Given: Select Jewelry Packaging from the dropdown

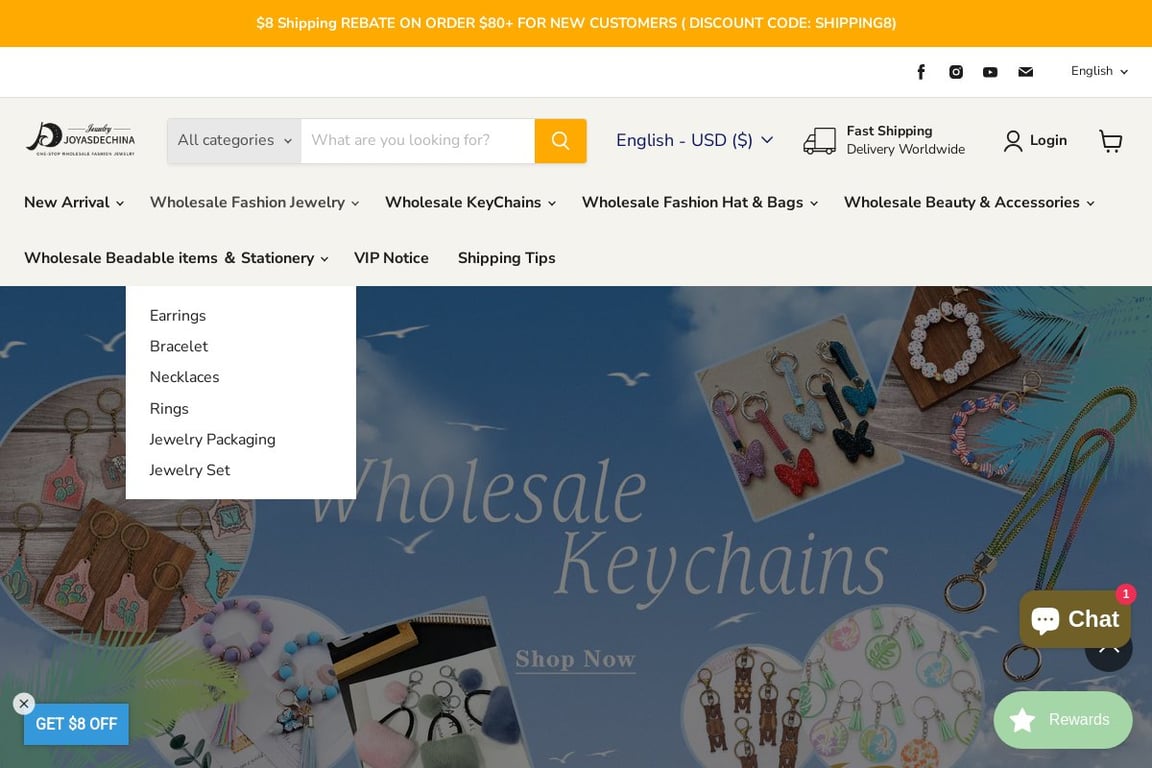Looking at the screenshot, I should (x=212, y=439).
